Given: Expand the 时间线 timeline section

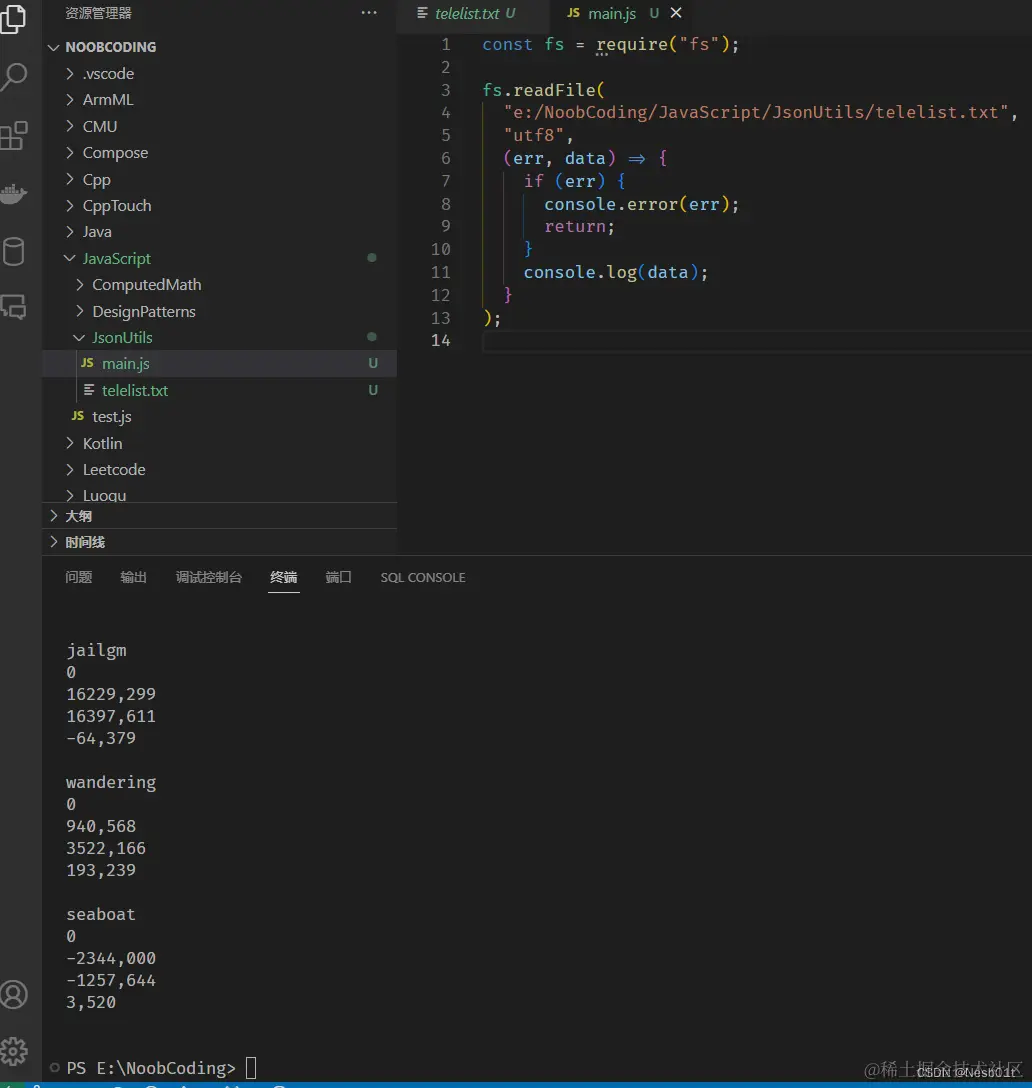Looking at the screenshot, I should [x=219, y=542].
